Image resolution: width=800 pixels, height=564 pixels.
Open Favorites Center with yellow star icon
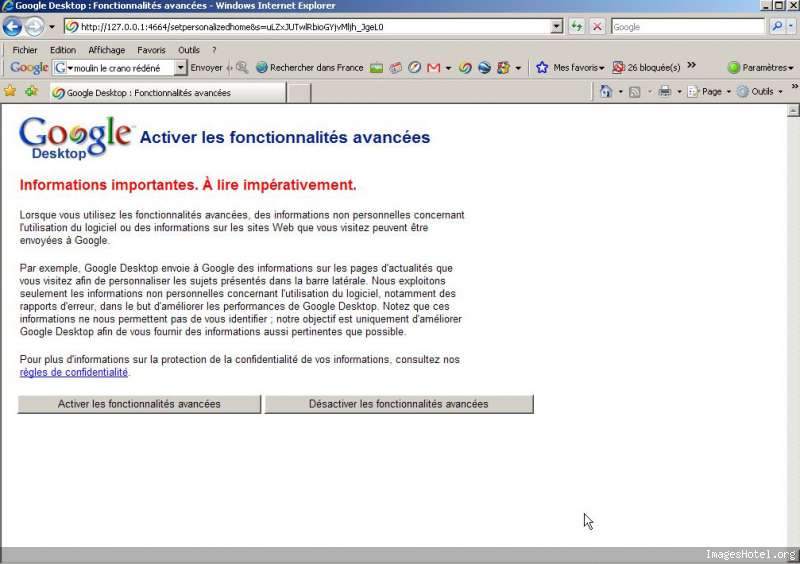coord(10,91)
